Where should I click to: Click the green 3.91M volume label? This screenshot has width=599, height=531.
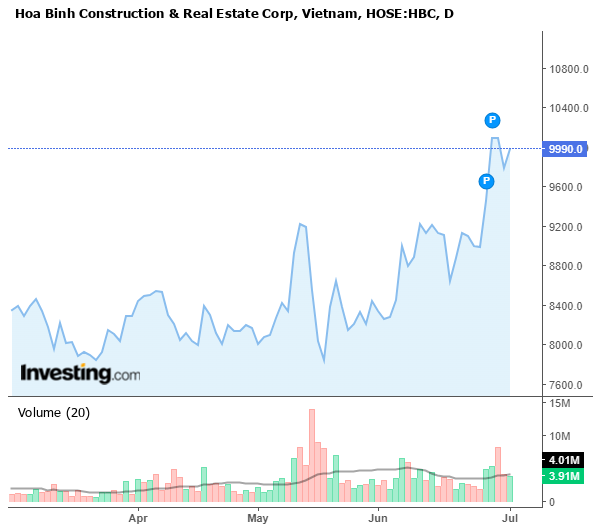(x=563, y=476)
